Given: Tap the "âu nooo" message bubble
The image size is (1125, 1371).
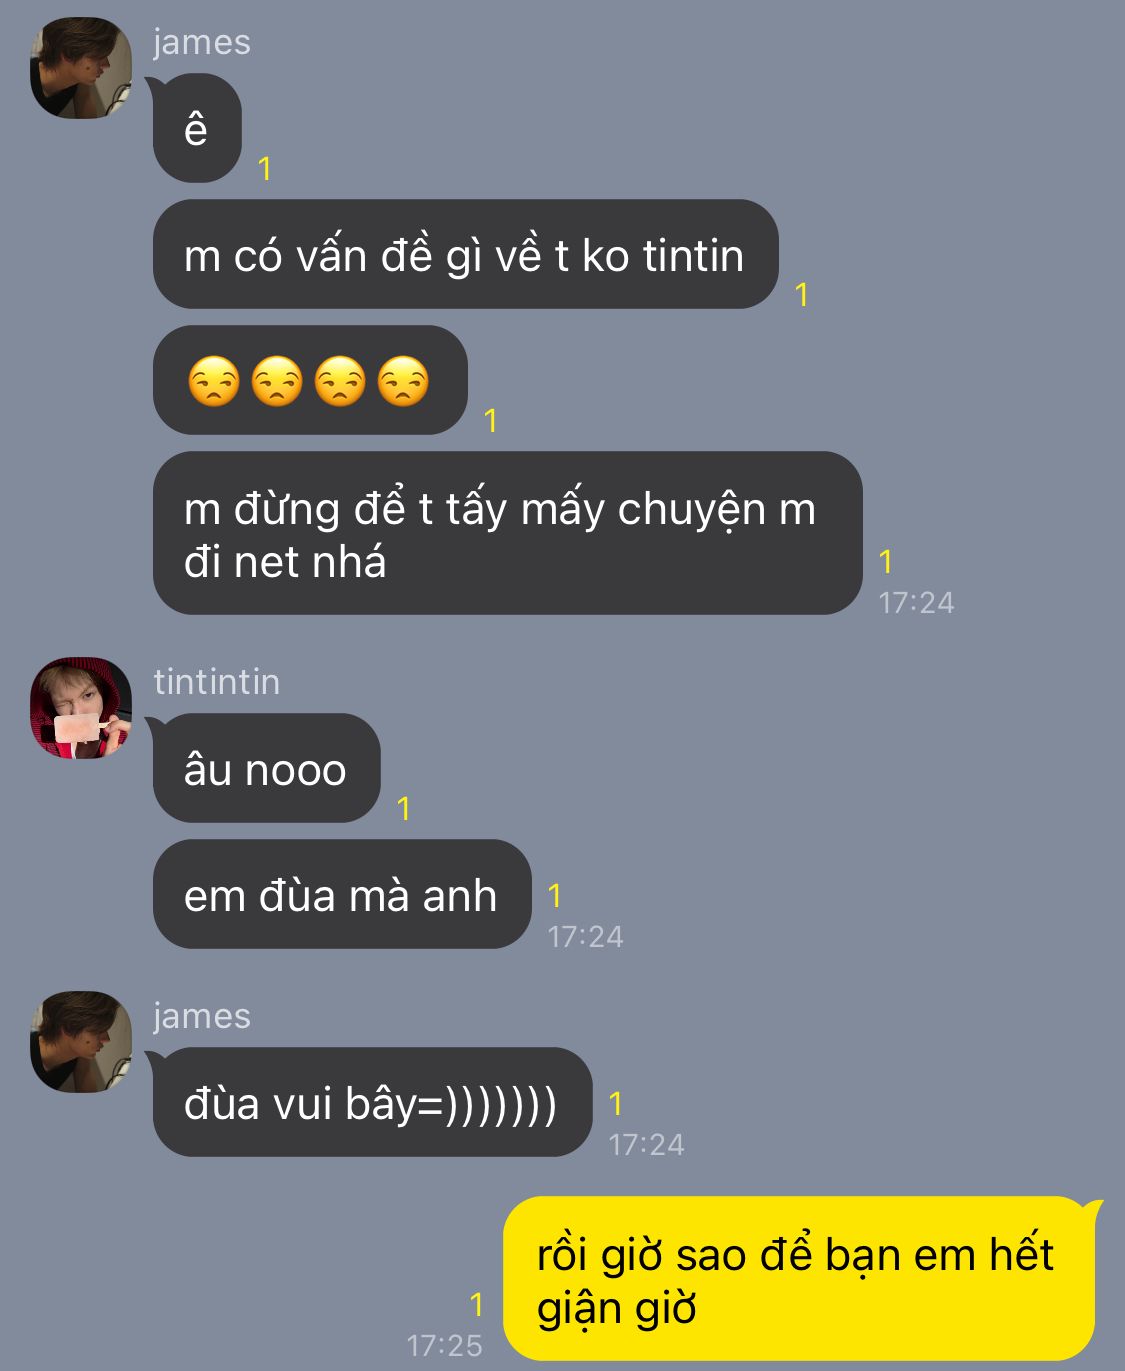Looking at the screenshot, I should click(266, 768).
